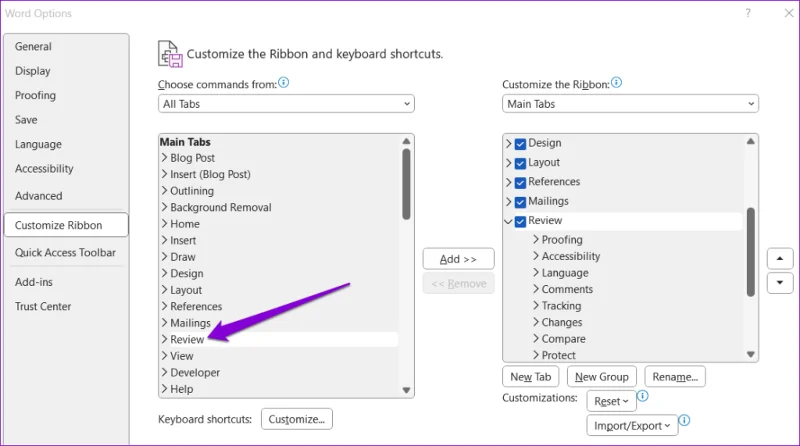Screen dimensions: 800x446
Task: Close the Word Options dialog
Action: click(x=789, y=13)
